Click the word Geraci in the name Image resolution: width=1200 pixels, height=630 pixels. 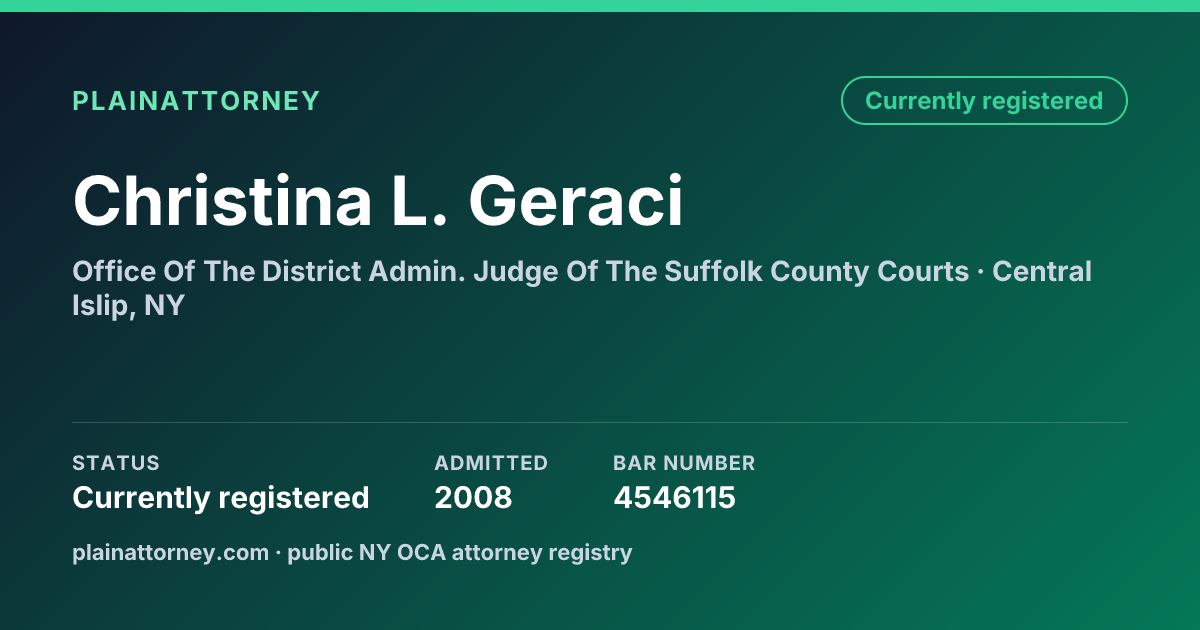pyautogui.click(x=576, y=201)
